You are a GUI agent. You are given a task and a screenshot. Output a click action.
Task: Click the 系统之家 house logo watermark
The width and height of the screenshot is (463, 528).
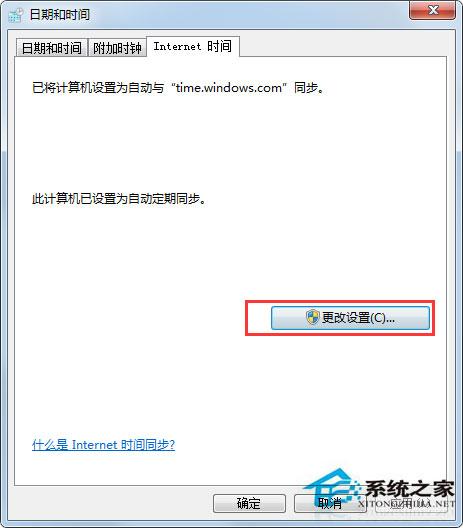pos(332,490)
